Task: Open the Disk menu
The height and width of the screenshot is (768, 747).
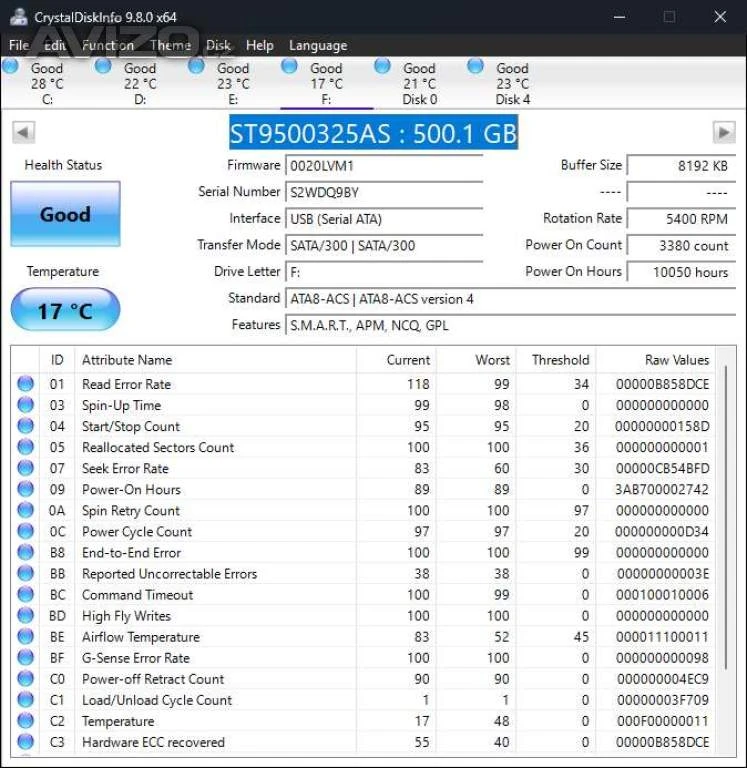Action: click(218, 45)
